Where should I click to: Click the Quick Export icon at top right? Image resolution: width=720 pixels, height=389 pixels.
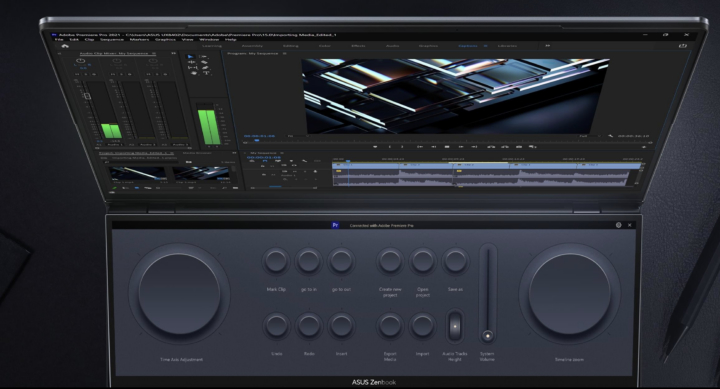(x=682, y=45)
